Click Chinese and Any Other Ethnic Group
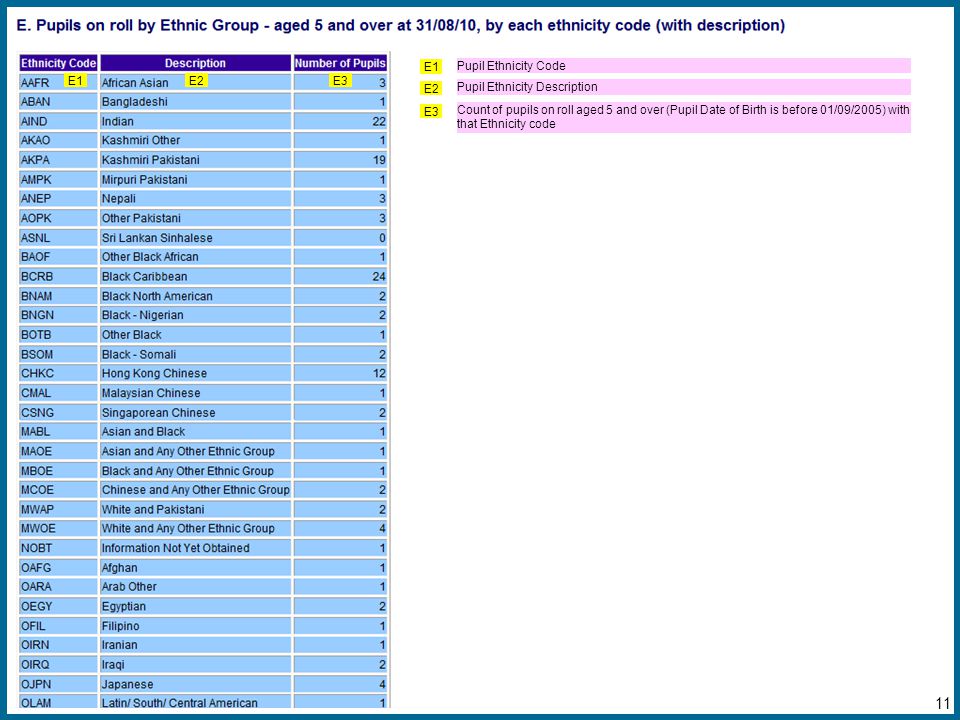The height and width of the screenshot is (720, 960). (x=195, y=489)
